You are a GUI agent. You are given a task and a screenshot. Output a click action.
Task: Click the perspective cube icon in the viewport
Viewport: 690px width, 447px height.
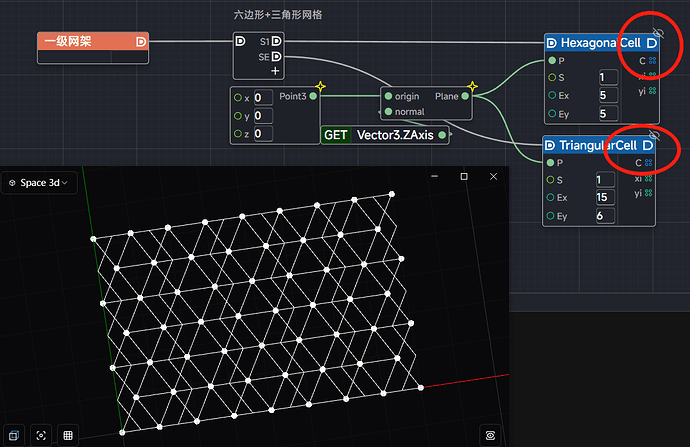point(15,435)
